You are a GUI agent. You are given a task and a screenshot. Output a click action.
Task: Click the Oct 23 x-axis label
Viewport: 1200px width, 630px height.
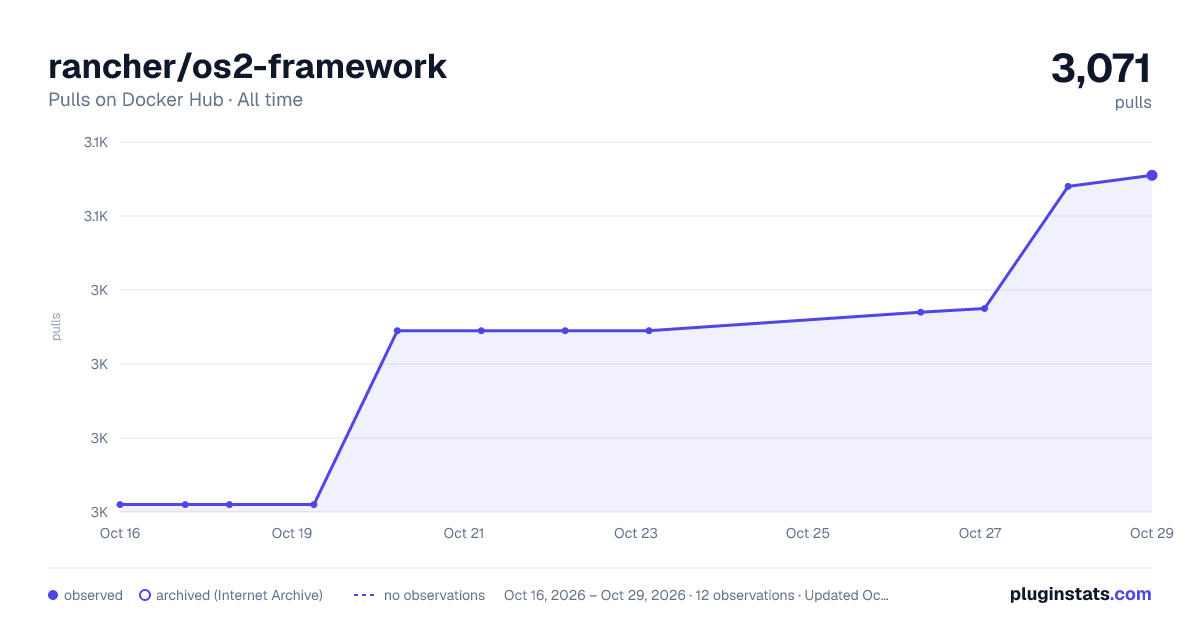(x=636, y=533)
